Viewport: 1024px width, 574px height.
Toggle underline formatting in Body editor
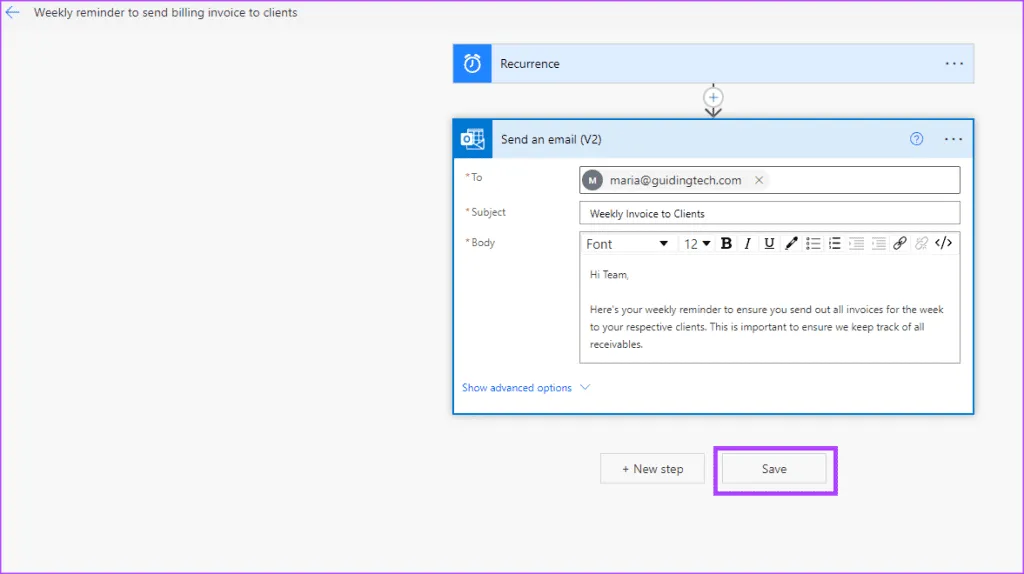coord(769,244)
